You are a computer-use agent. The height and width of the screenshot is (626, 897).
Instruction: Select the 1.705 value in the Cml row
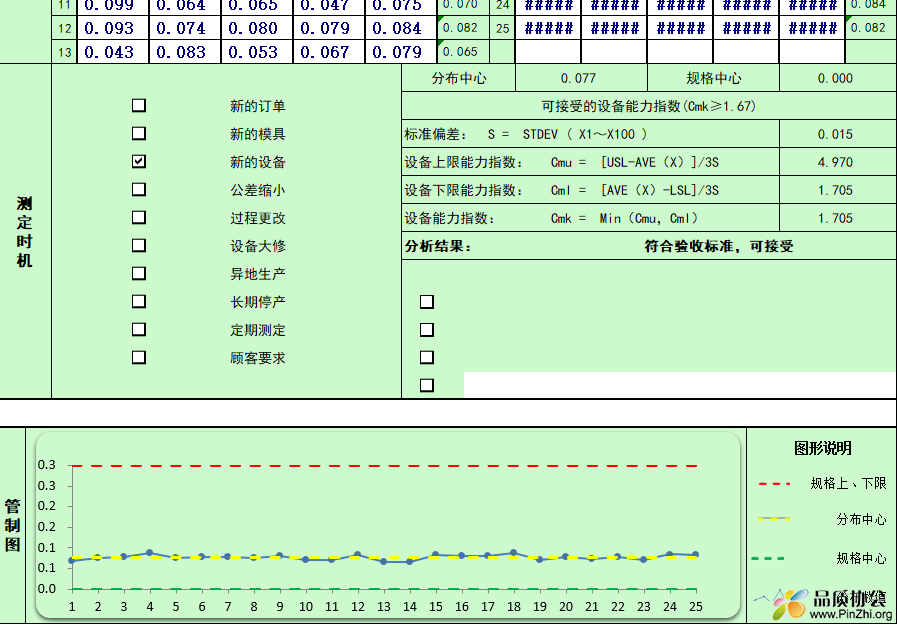point(838,190)
